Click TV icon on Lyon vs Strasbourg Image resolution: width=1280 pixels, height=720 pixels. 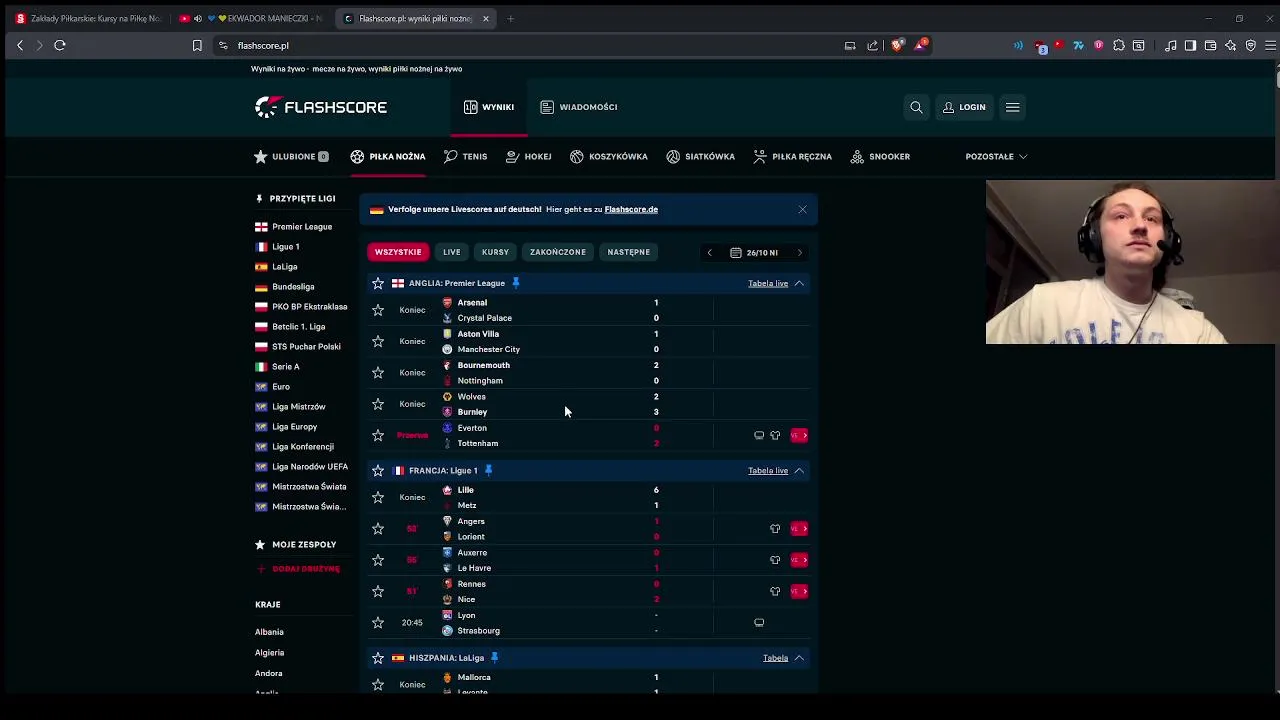[x=759, y=623]
